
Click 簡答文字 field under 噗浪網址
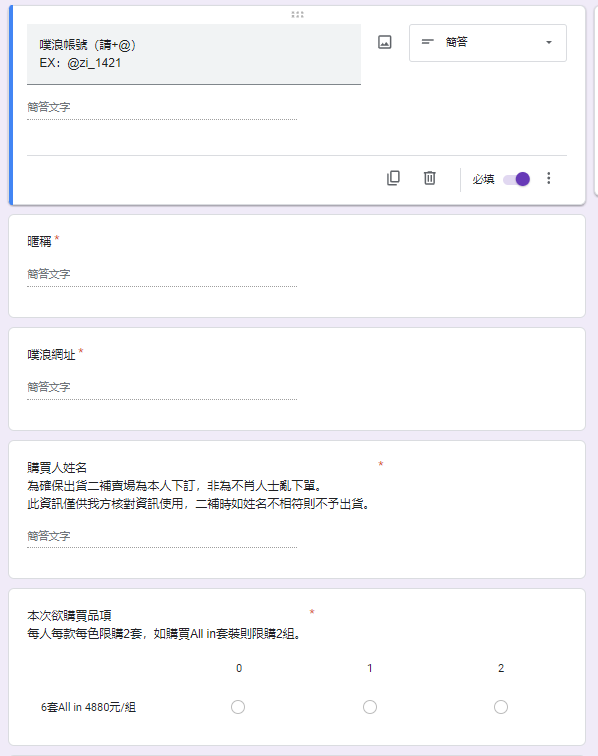coord(162,387)
